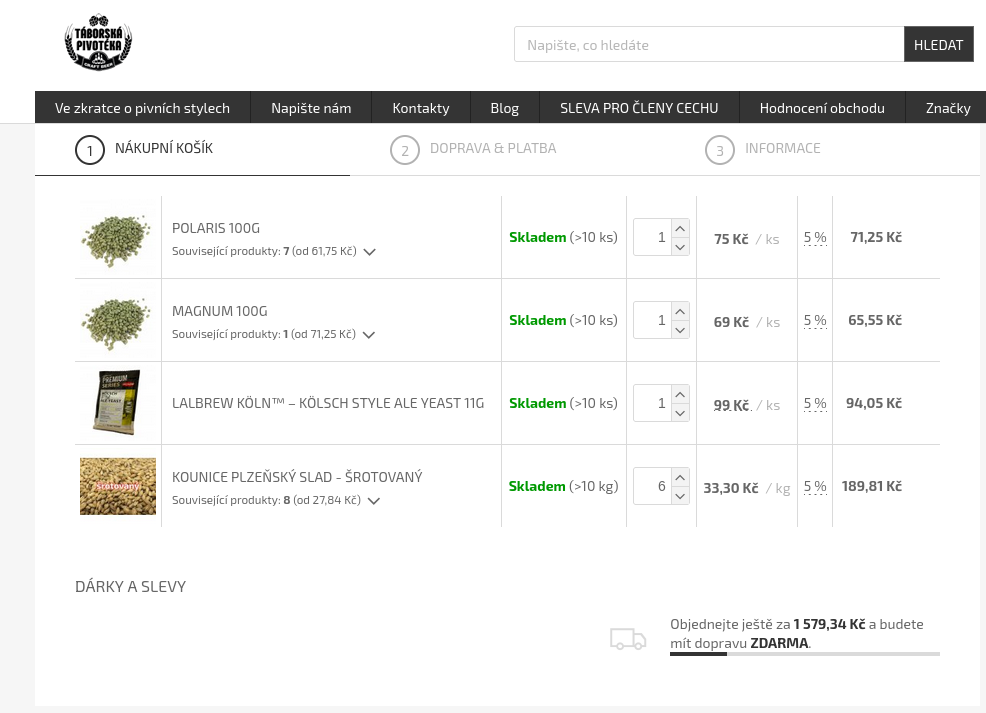The width and height of the screenshot is (986, 713).
Task: Click the search field Napište, co hledáte
Action: [x=708, y=45]
